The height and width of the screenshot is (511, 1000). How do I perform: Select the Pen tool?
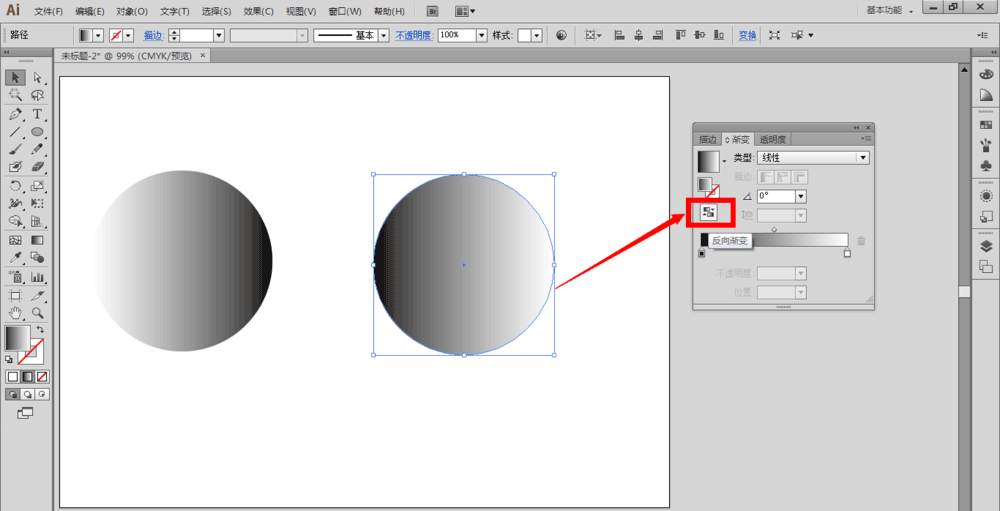(x=15, y=114)
